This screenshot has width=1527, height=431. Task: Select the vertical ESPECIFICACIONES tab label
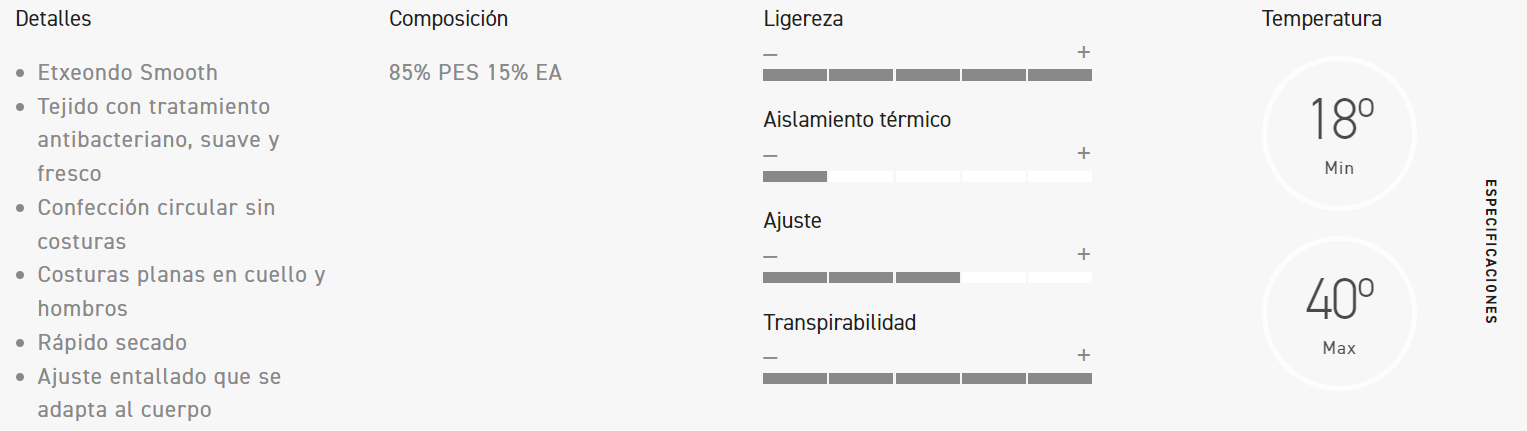coord(1490,251)
